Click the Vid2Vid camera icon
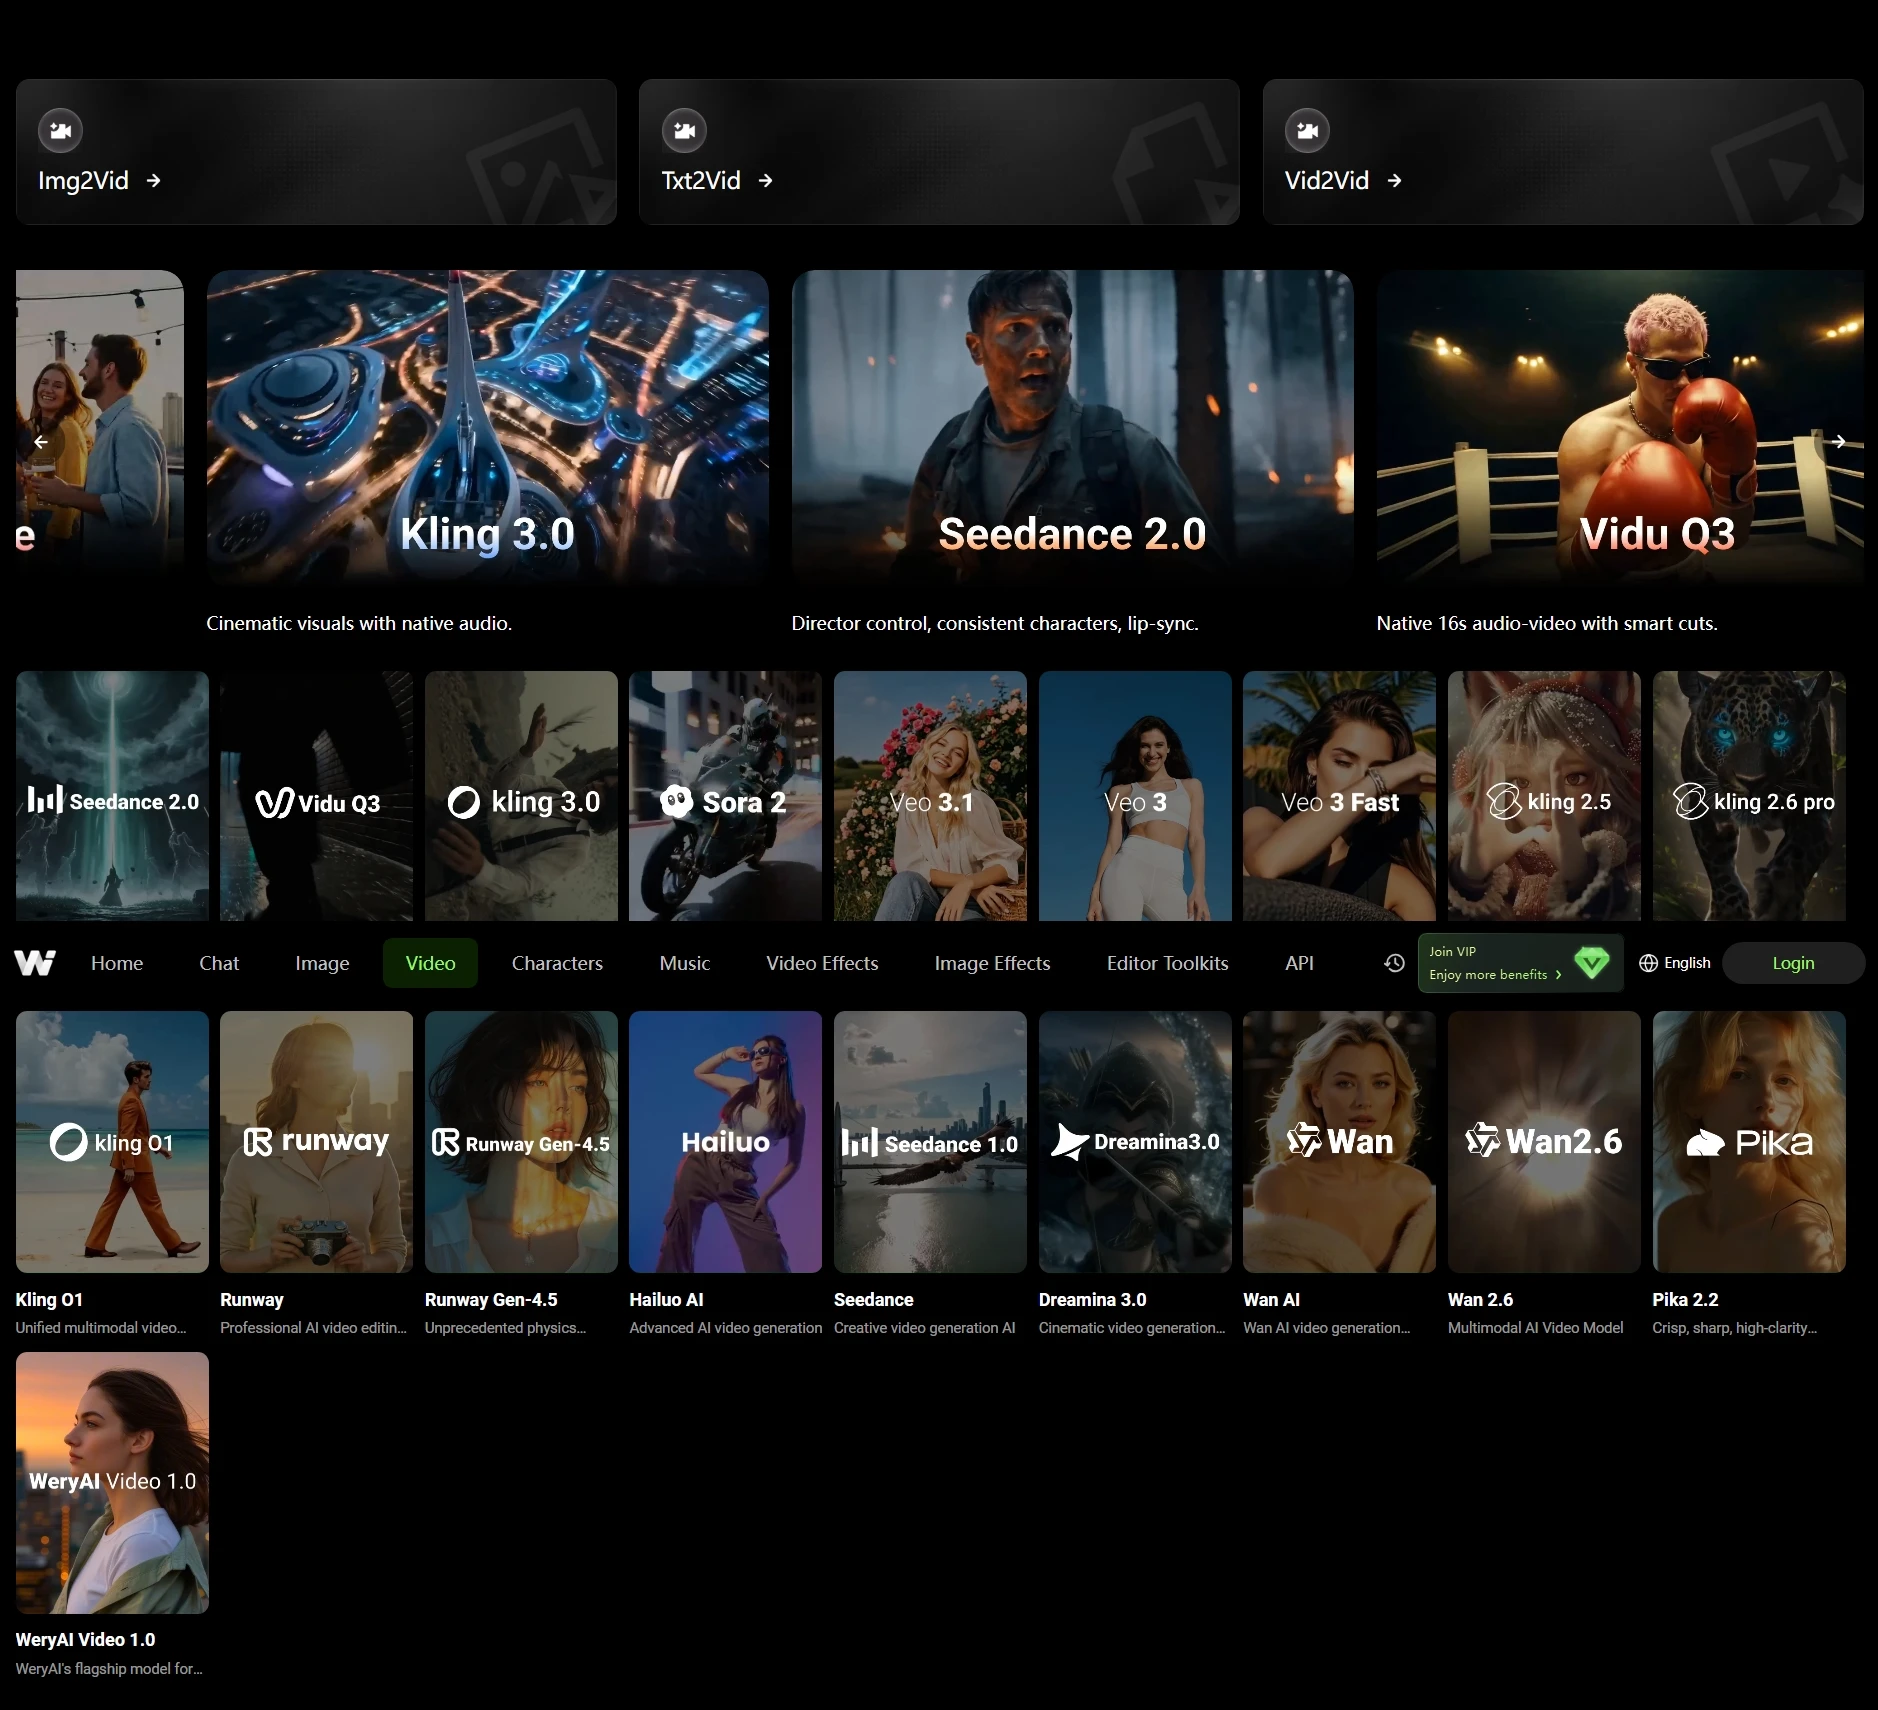This screenshot has width=1878, height=1710. [1307, 130]
